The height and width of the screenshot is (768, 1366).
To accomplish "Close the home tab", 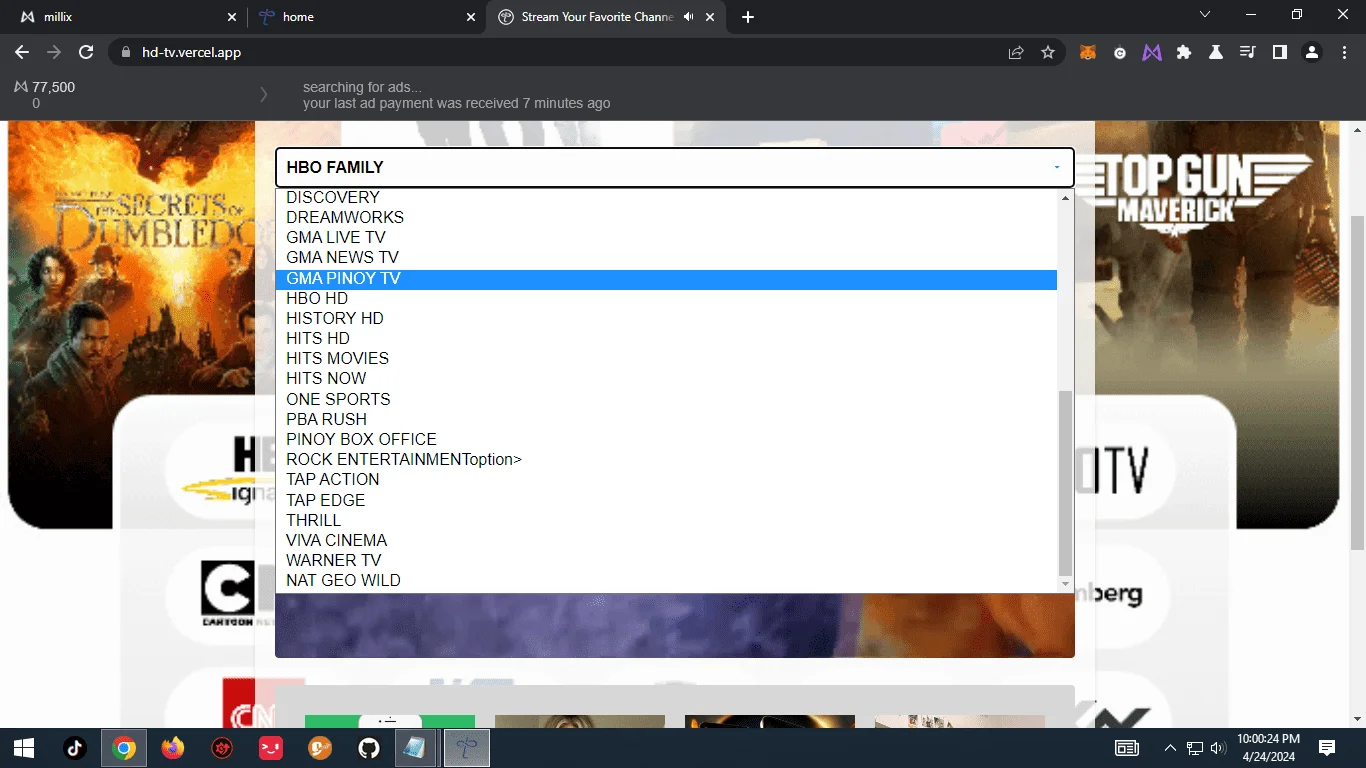I will (471, 17).
